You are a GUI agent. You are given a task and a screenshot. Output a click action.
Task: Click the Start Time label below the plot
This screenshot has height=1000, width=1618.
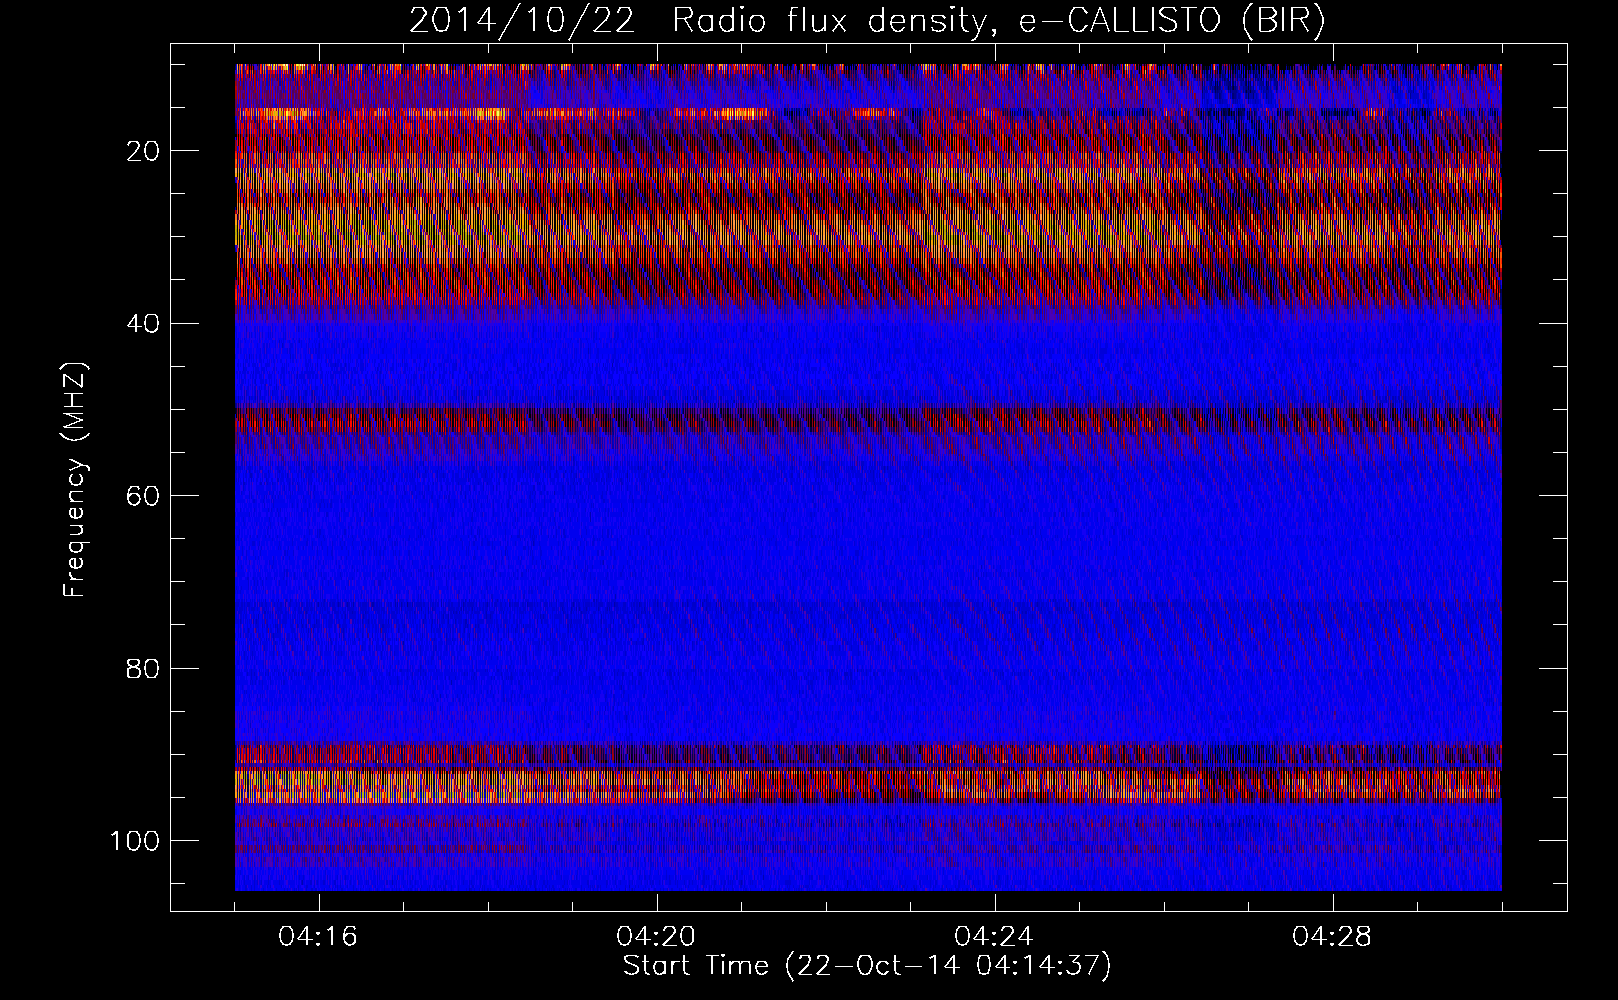867,966
